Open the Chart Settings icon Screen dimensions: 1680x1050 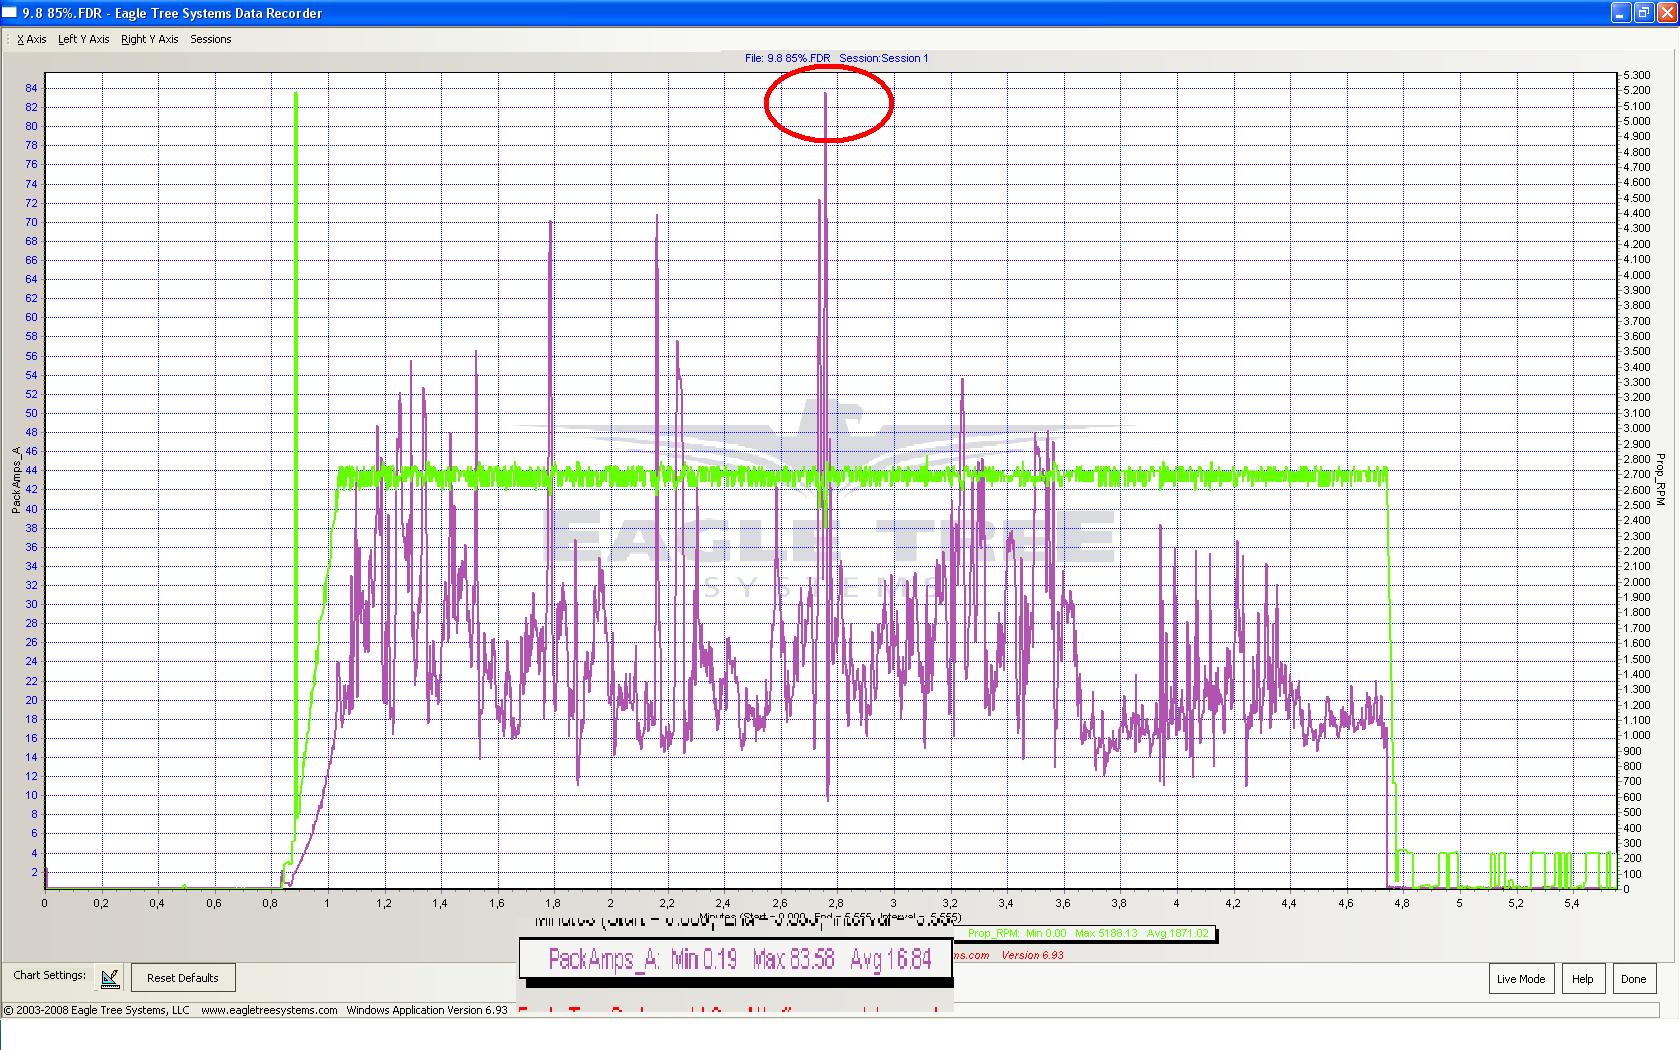click(110, 977)
